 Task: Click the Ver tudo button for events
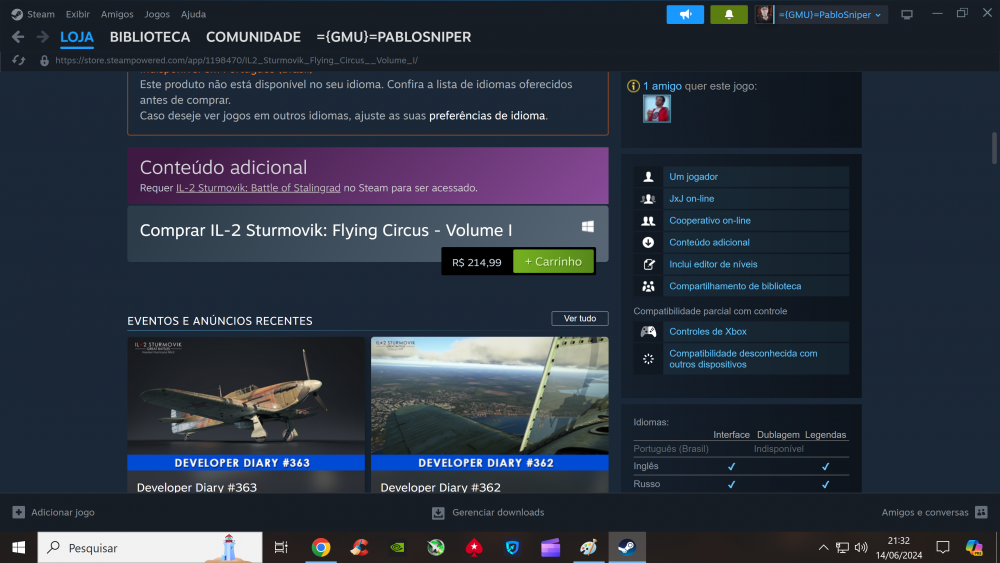click(580, 318)
